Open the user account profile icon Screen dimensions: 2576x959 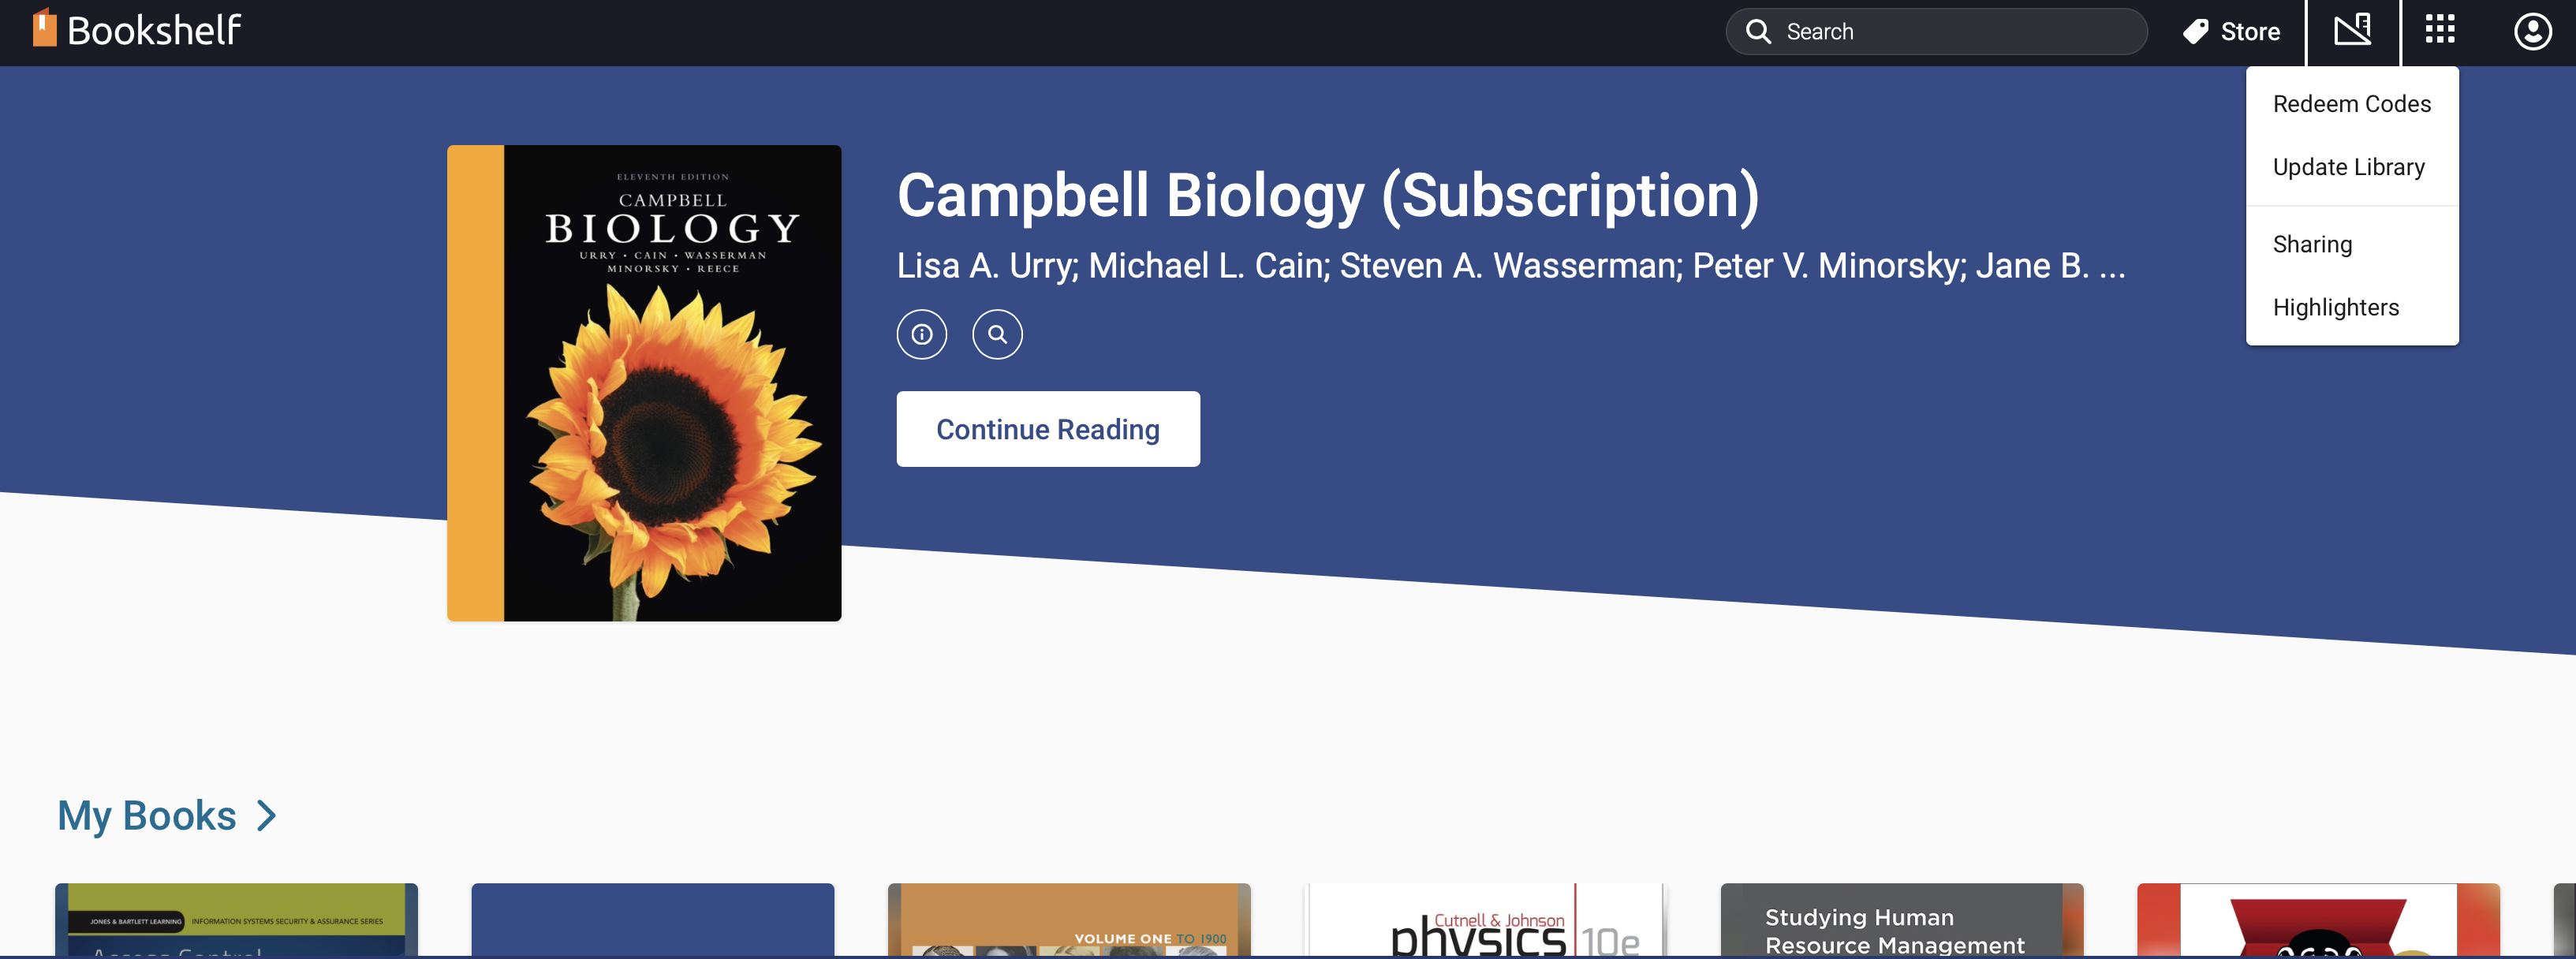(2532, 32)
